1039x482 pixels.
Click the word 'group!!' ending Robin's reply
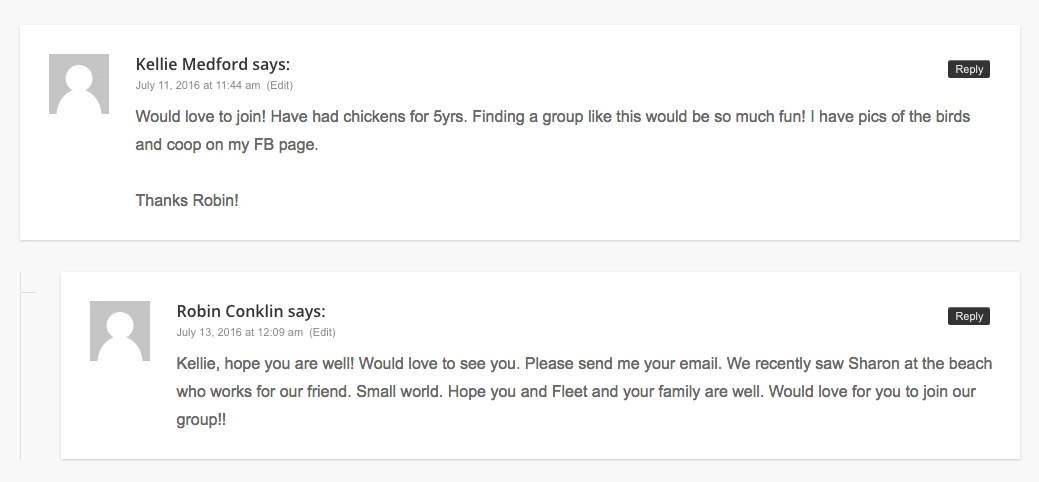[201, 420]
